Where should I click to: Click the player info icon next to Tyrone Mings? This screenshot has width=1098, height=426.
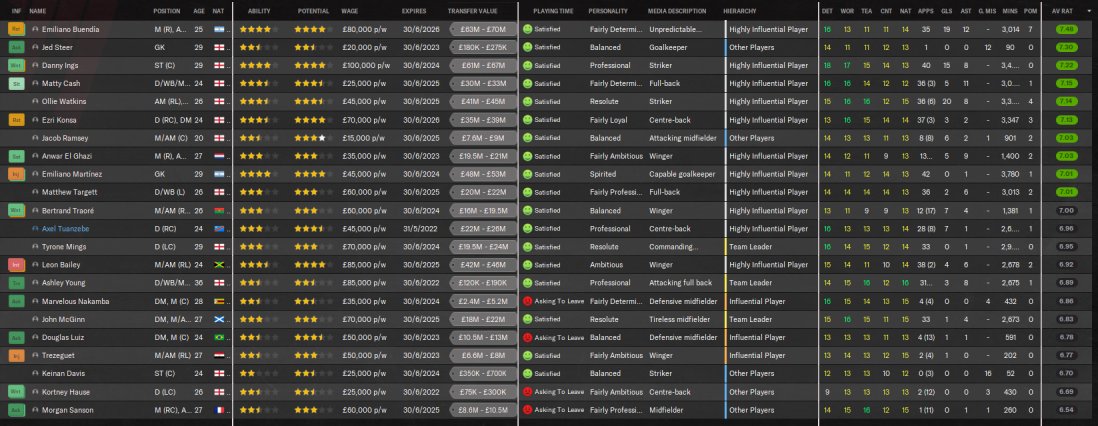(x=35, y=247)
